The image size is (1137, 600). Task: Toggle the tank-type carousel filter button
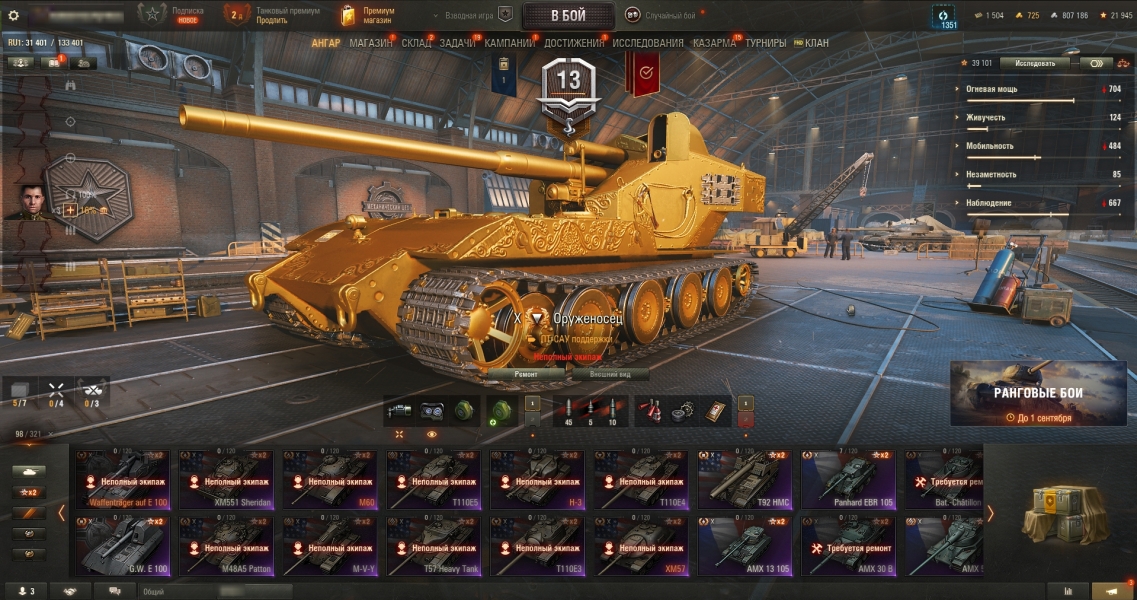coord(29,472)
